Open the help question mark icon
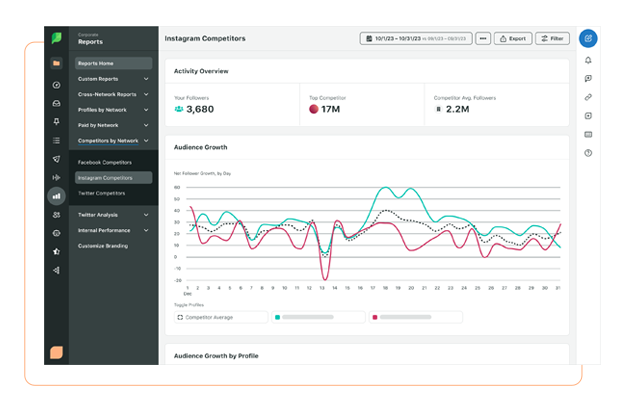Viewport: 630px width, 410px height. pos(588,153)
